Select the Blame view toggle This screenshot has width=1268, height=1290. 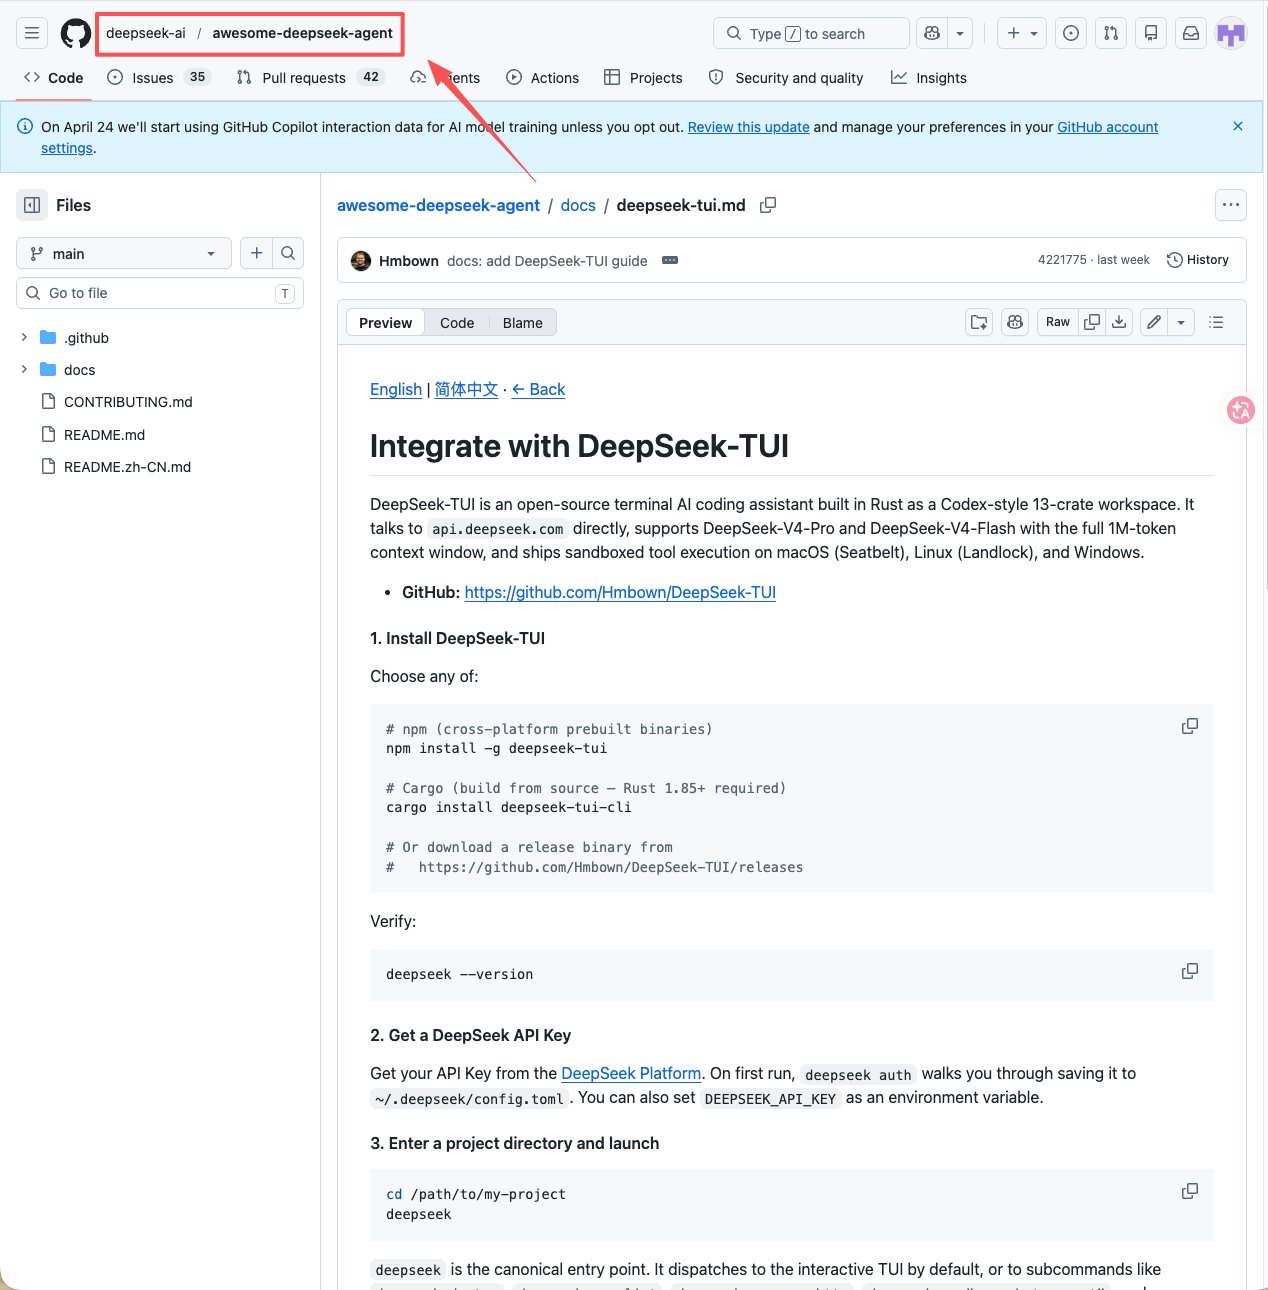click(x=522, y=323)
